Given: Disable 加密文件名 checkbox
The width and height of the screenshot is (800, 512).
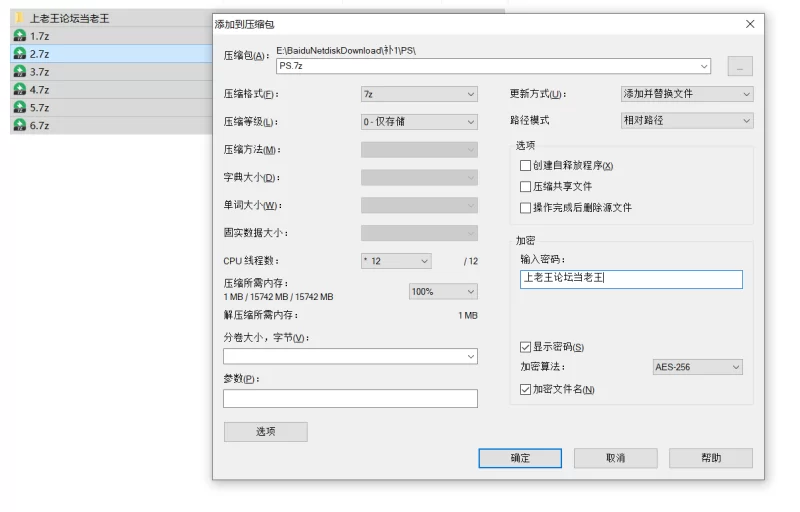Looking at the screenshot, I should [x=526, y=389].
